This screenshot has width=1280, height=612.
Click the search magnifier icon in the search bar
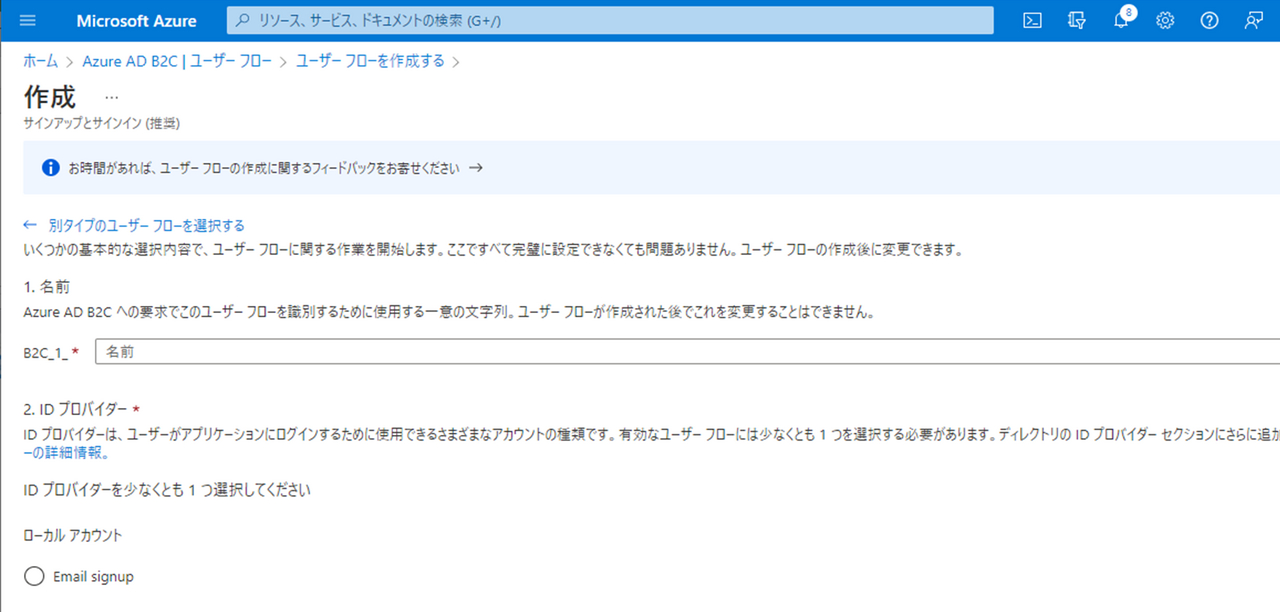tap(242, 21)
